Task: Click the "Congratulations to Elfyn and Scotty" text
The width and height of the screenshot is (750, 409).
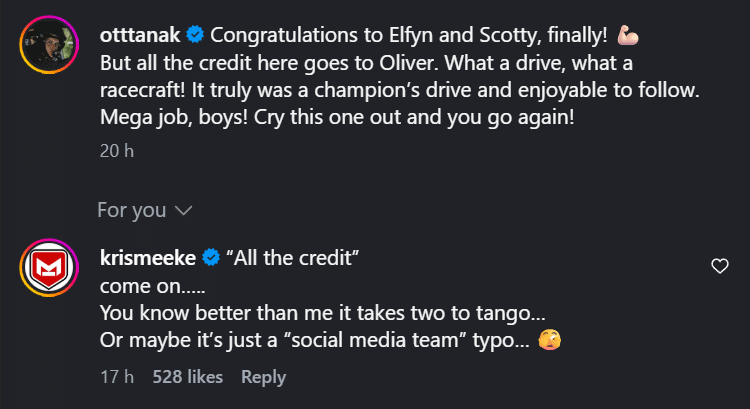Action: [x=375, y=35]
